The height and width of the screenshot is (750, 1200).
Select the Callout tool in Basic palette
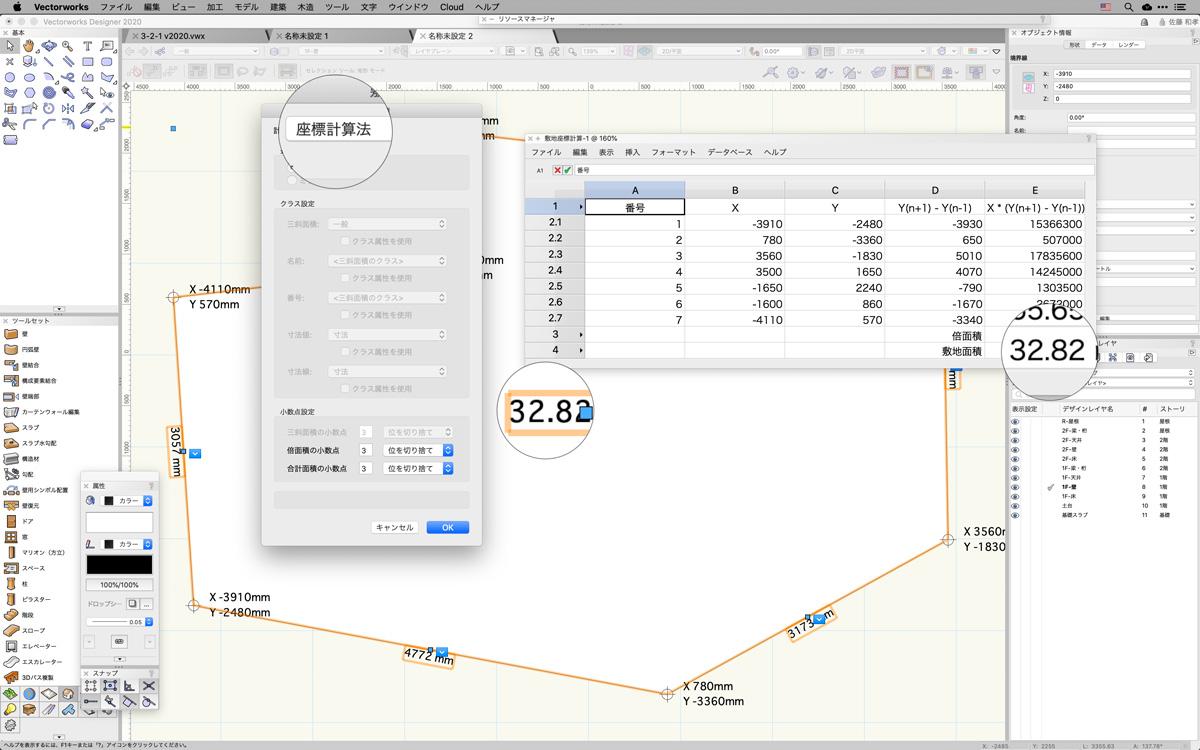click(x=107, y=46)
